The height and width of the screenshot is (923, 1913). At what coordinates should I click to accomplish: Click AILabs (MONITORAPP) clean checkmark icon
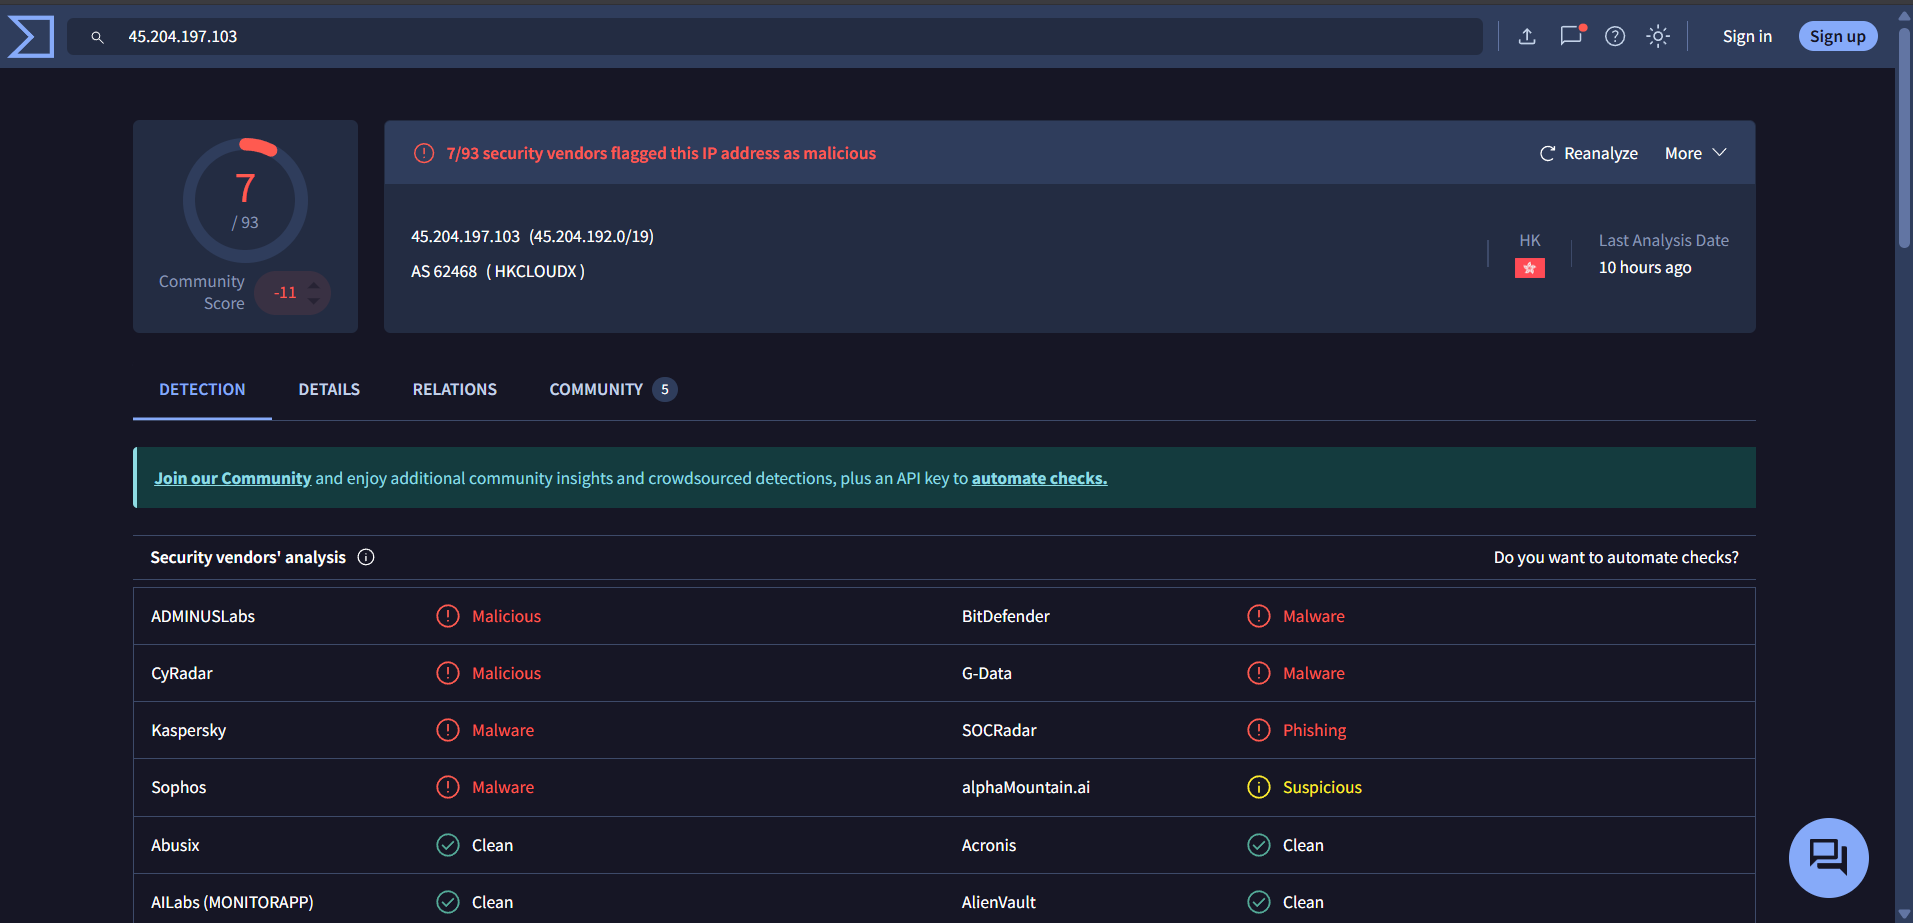448,902
